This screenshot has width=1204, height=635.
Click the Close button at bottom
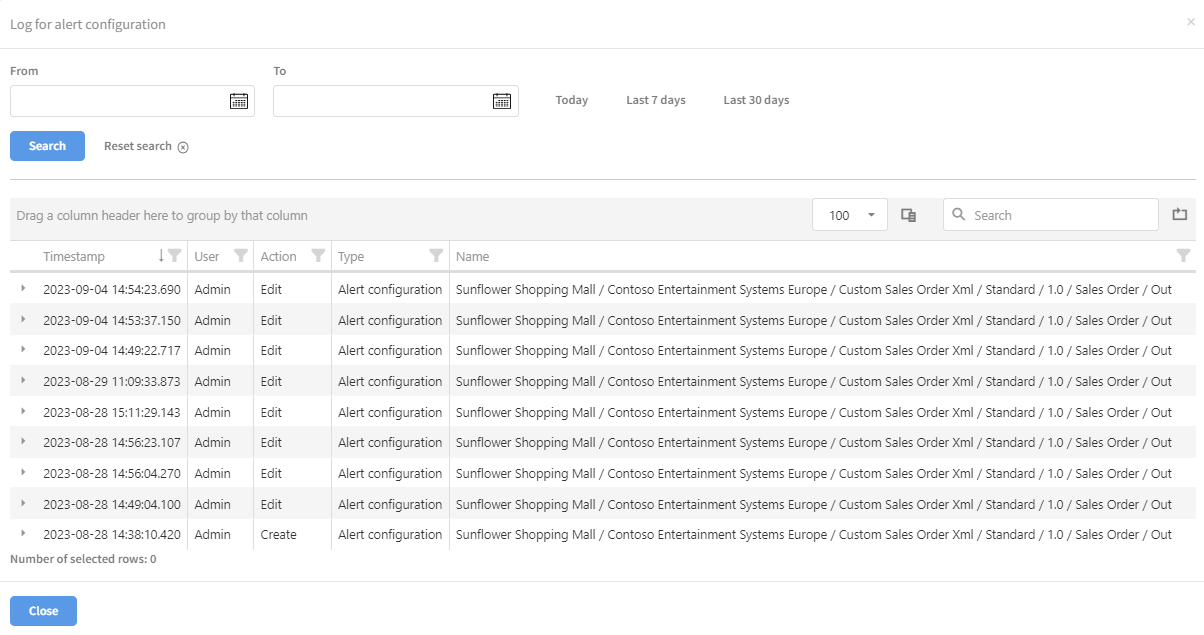click(x=43, y=611)
